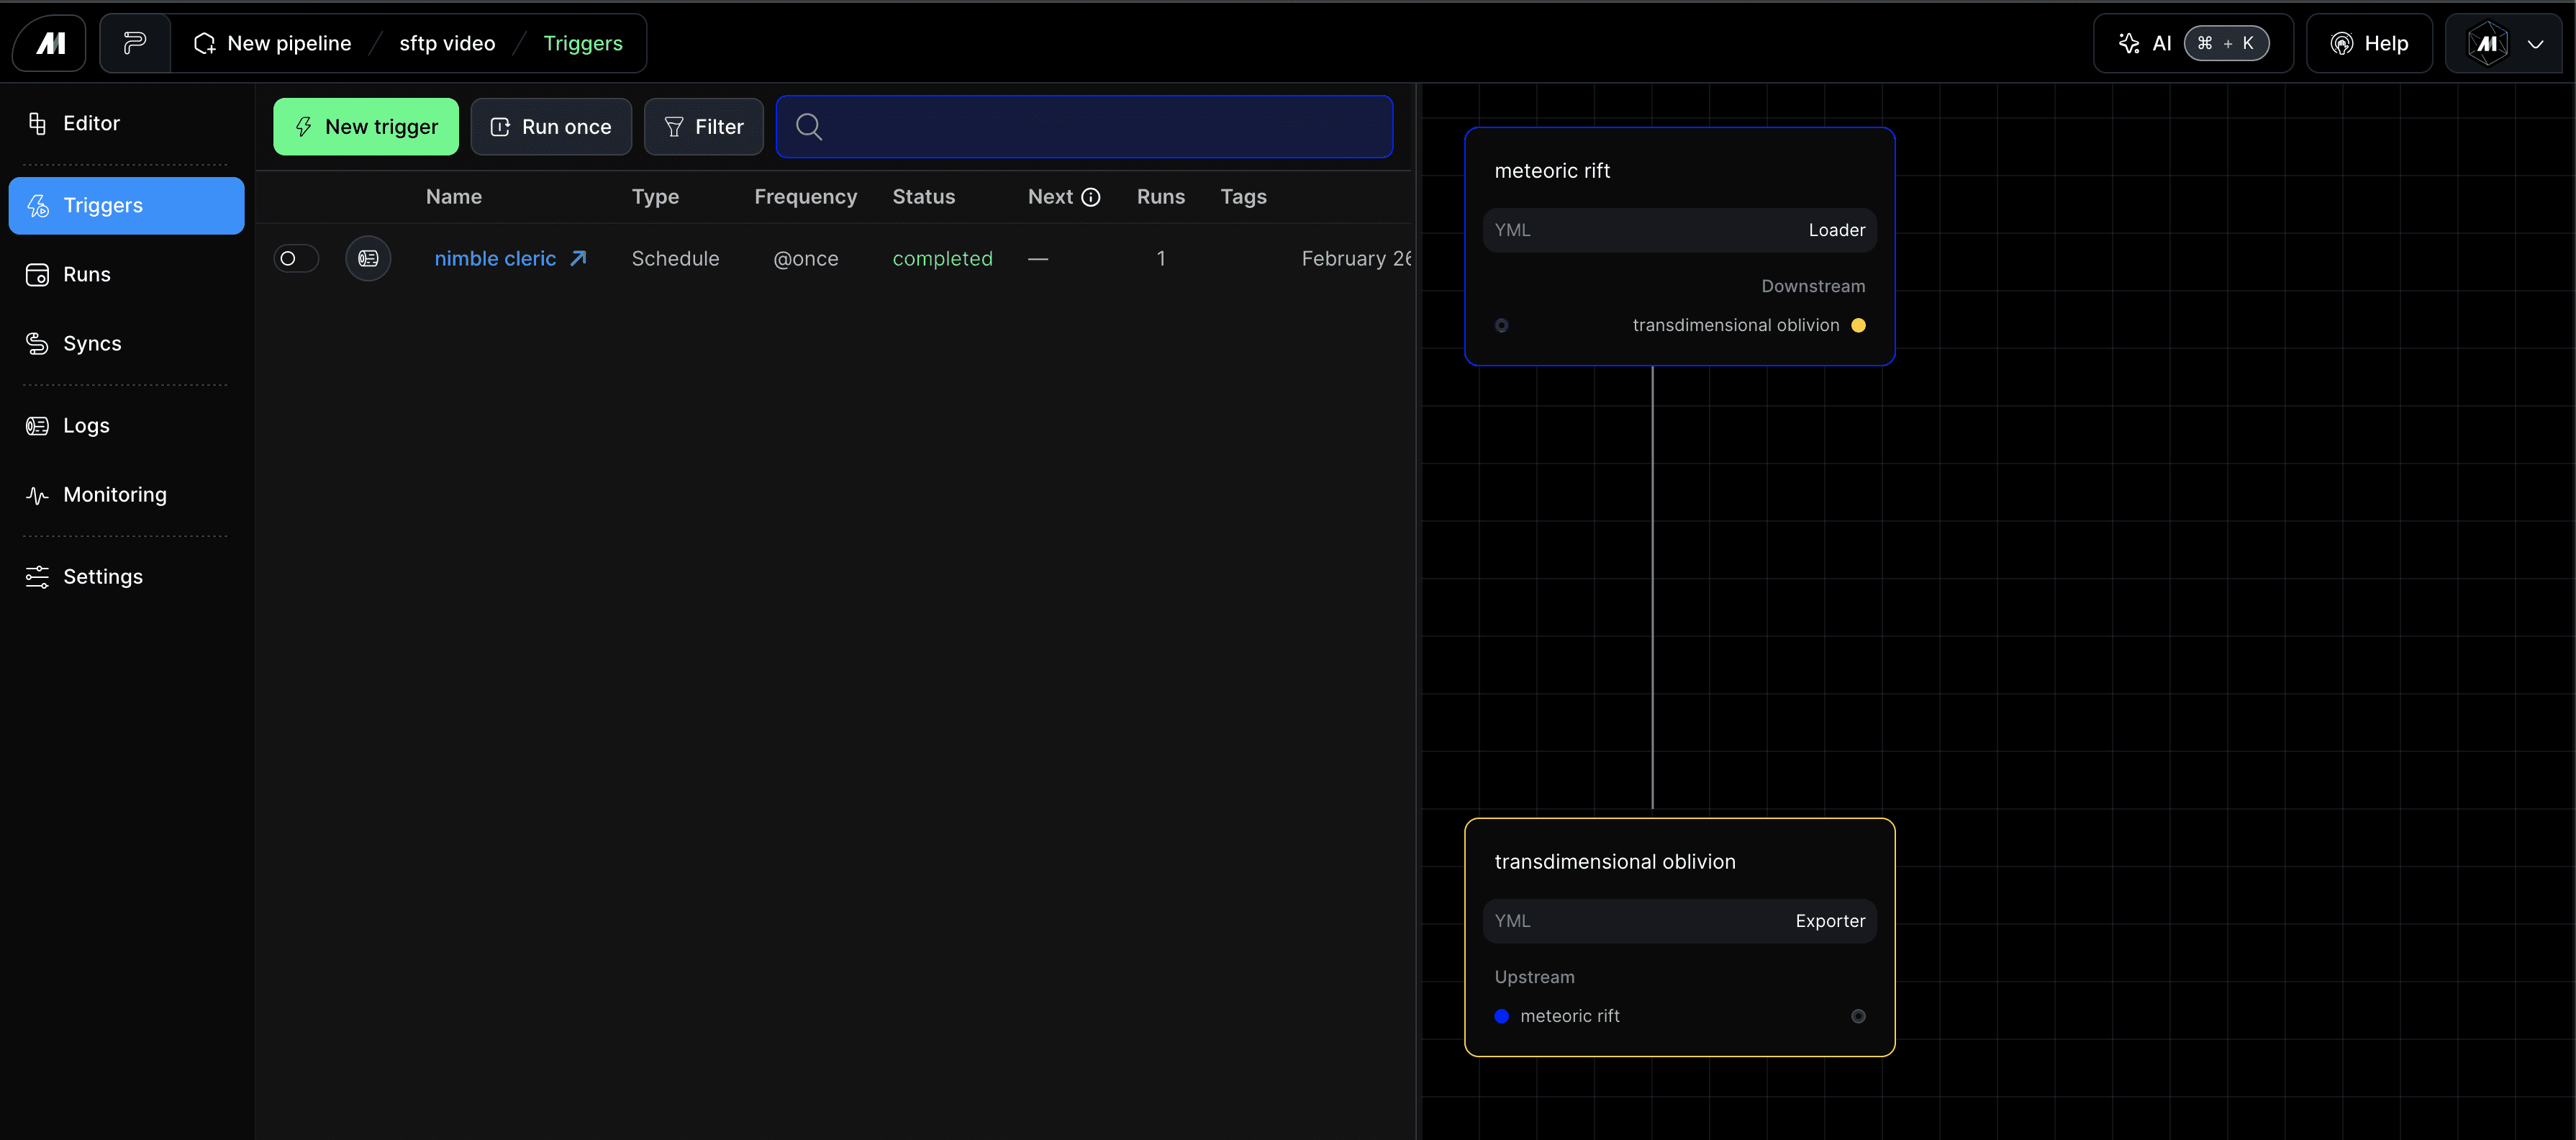Image resolution: width=2576 pixels, height=1140 pixels.
Task: Click the Type column header
Action: [x=655, y=196]
